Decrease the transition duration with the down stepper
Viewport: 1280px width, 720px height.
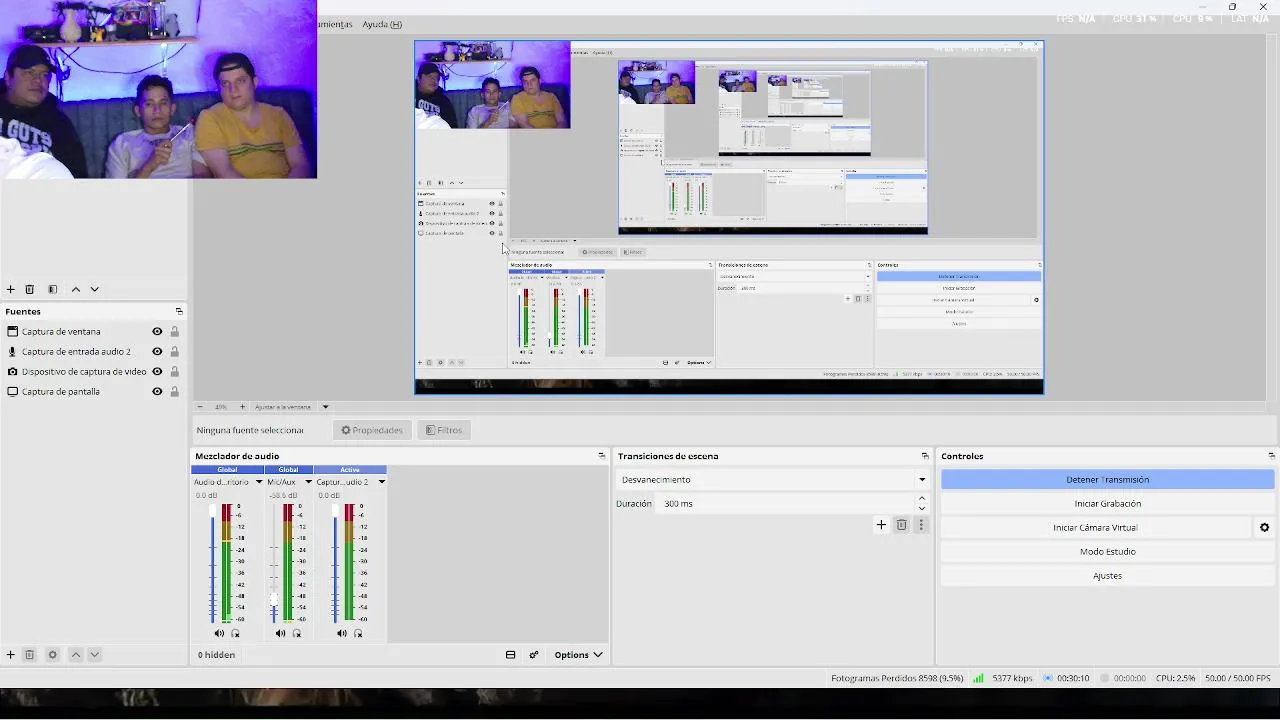[922, 508]
